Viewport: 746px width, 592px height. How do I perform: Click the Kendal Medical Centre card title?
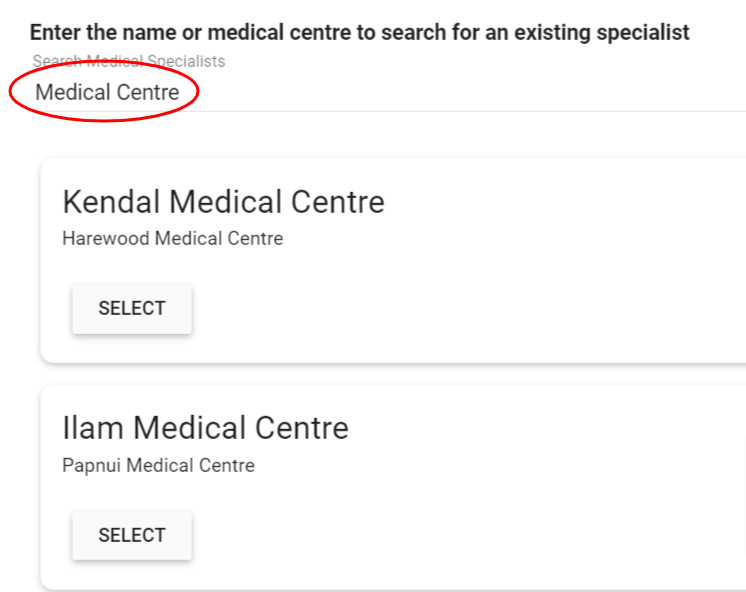coord(223,202)
